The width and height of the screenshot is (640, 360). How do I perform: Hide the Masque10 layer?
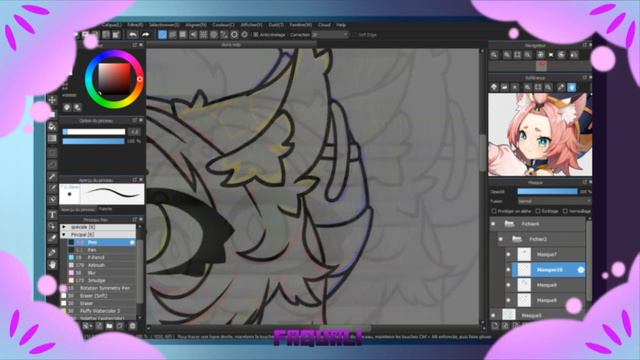pos(508,270)
